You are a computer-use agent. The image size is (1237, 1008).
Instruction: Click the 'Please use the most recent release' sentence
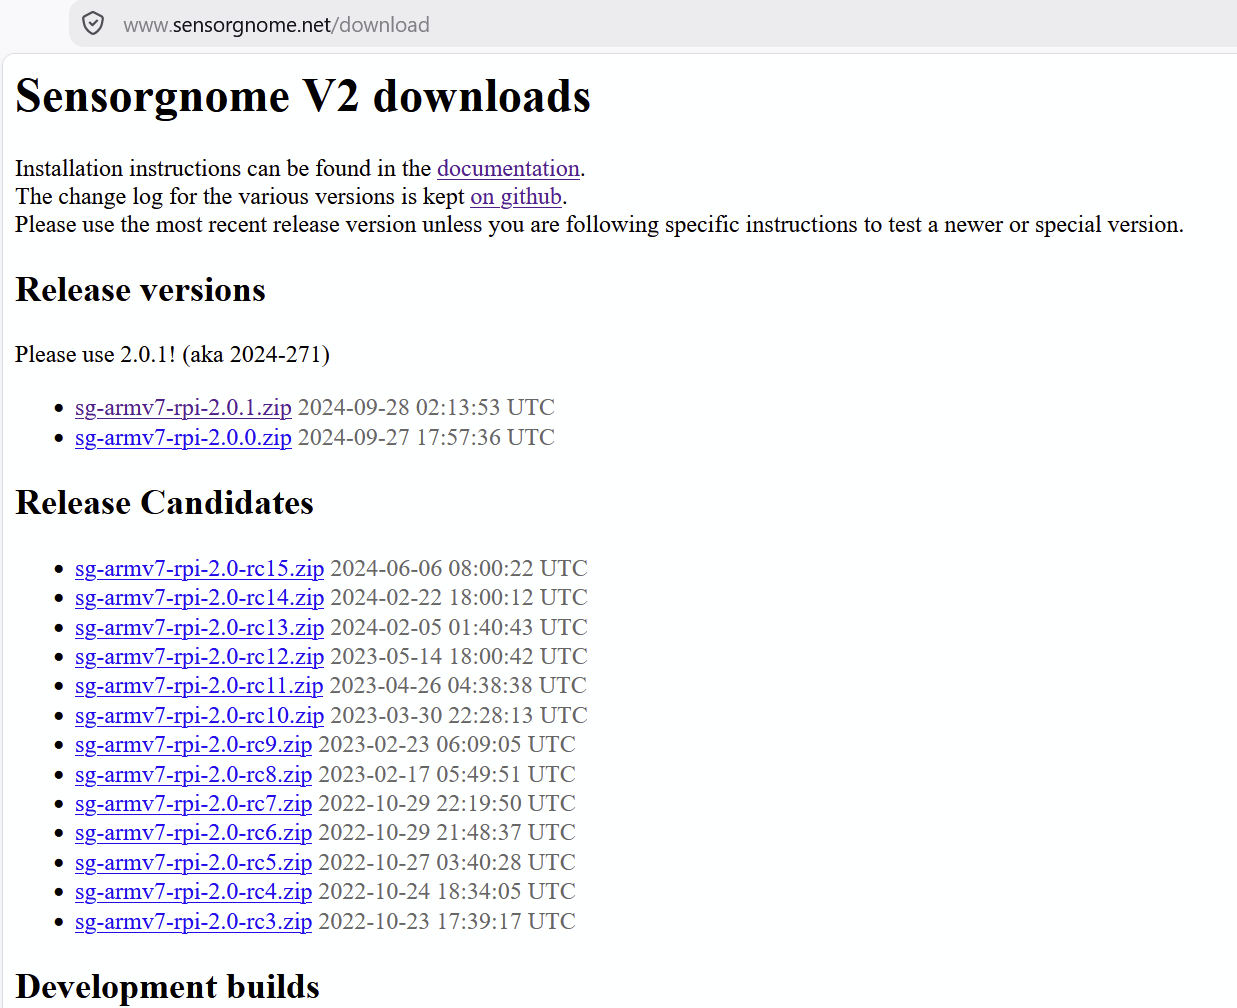tap(599, 224)
